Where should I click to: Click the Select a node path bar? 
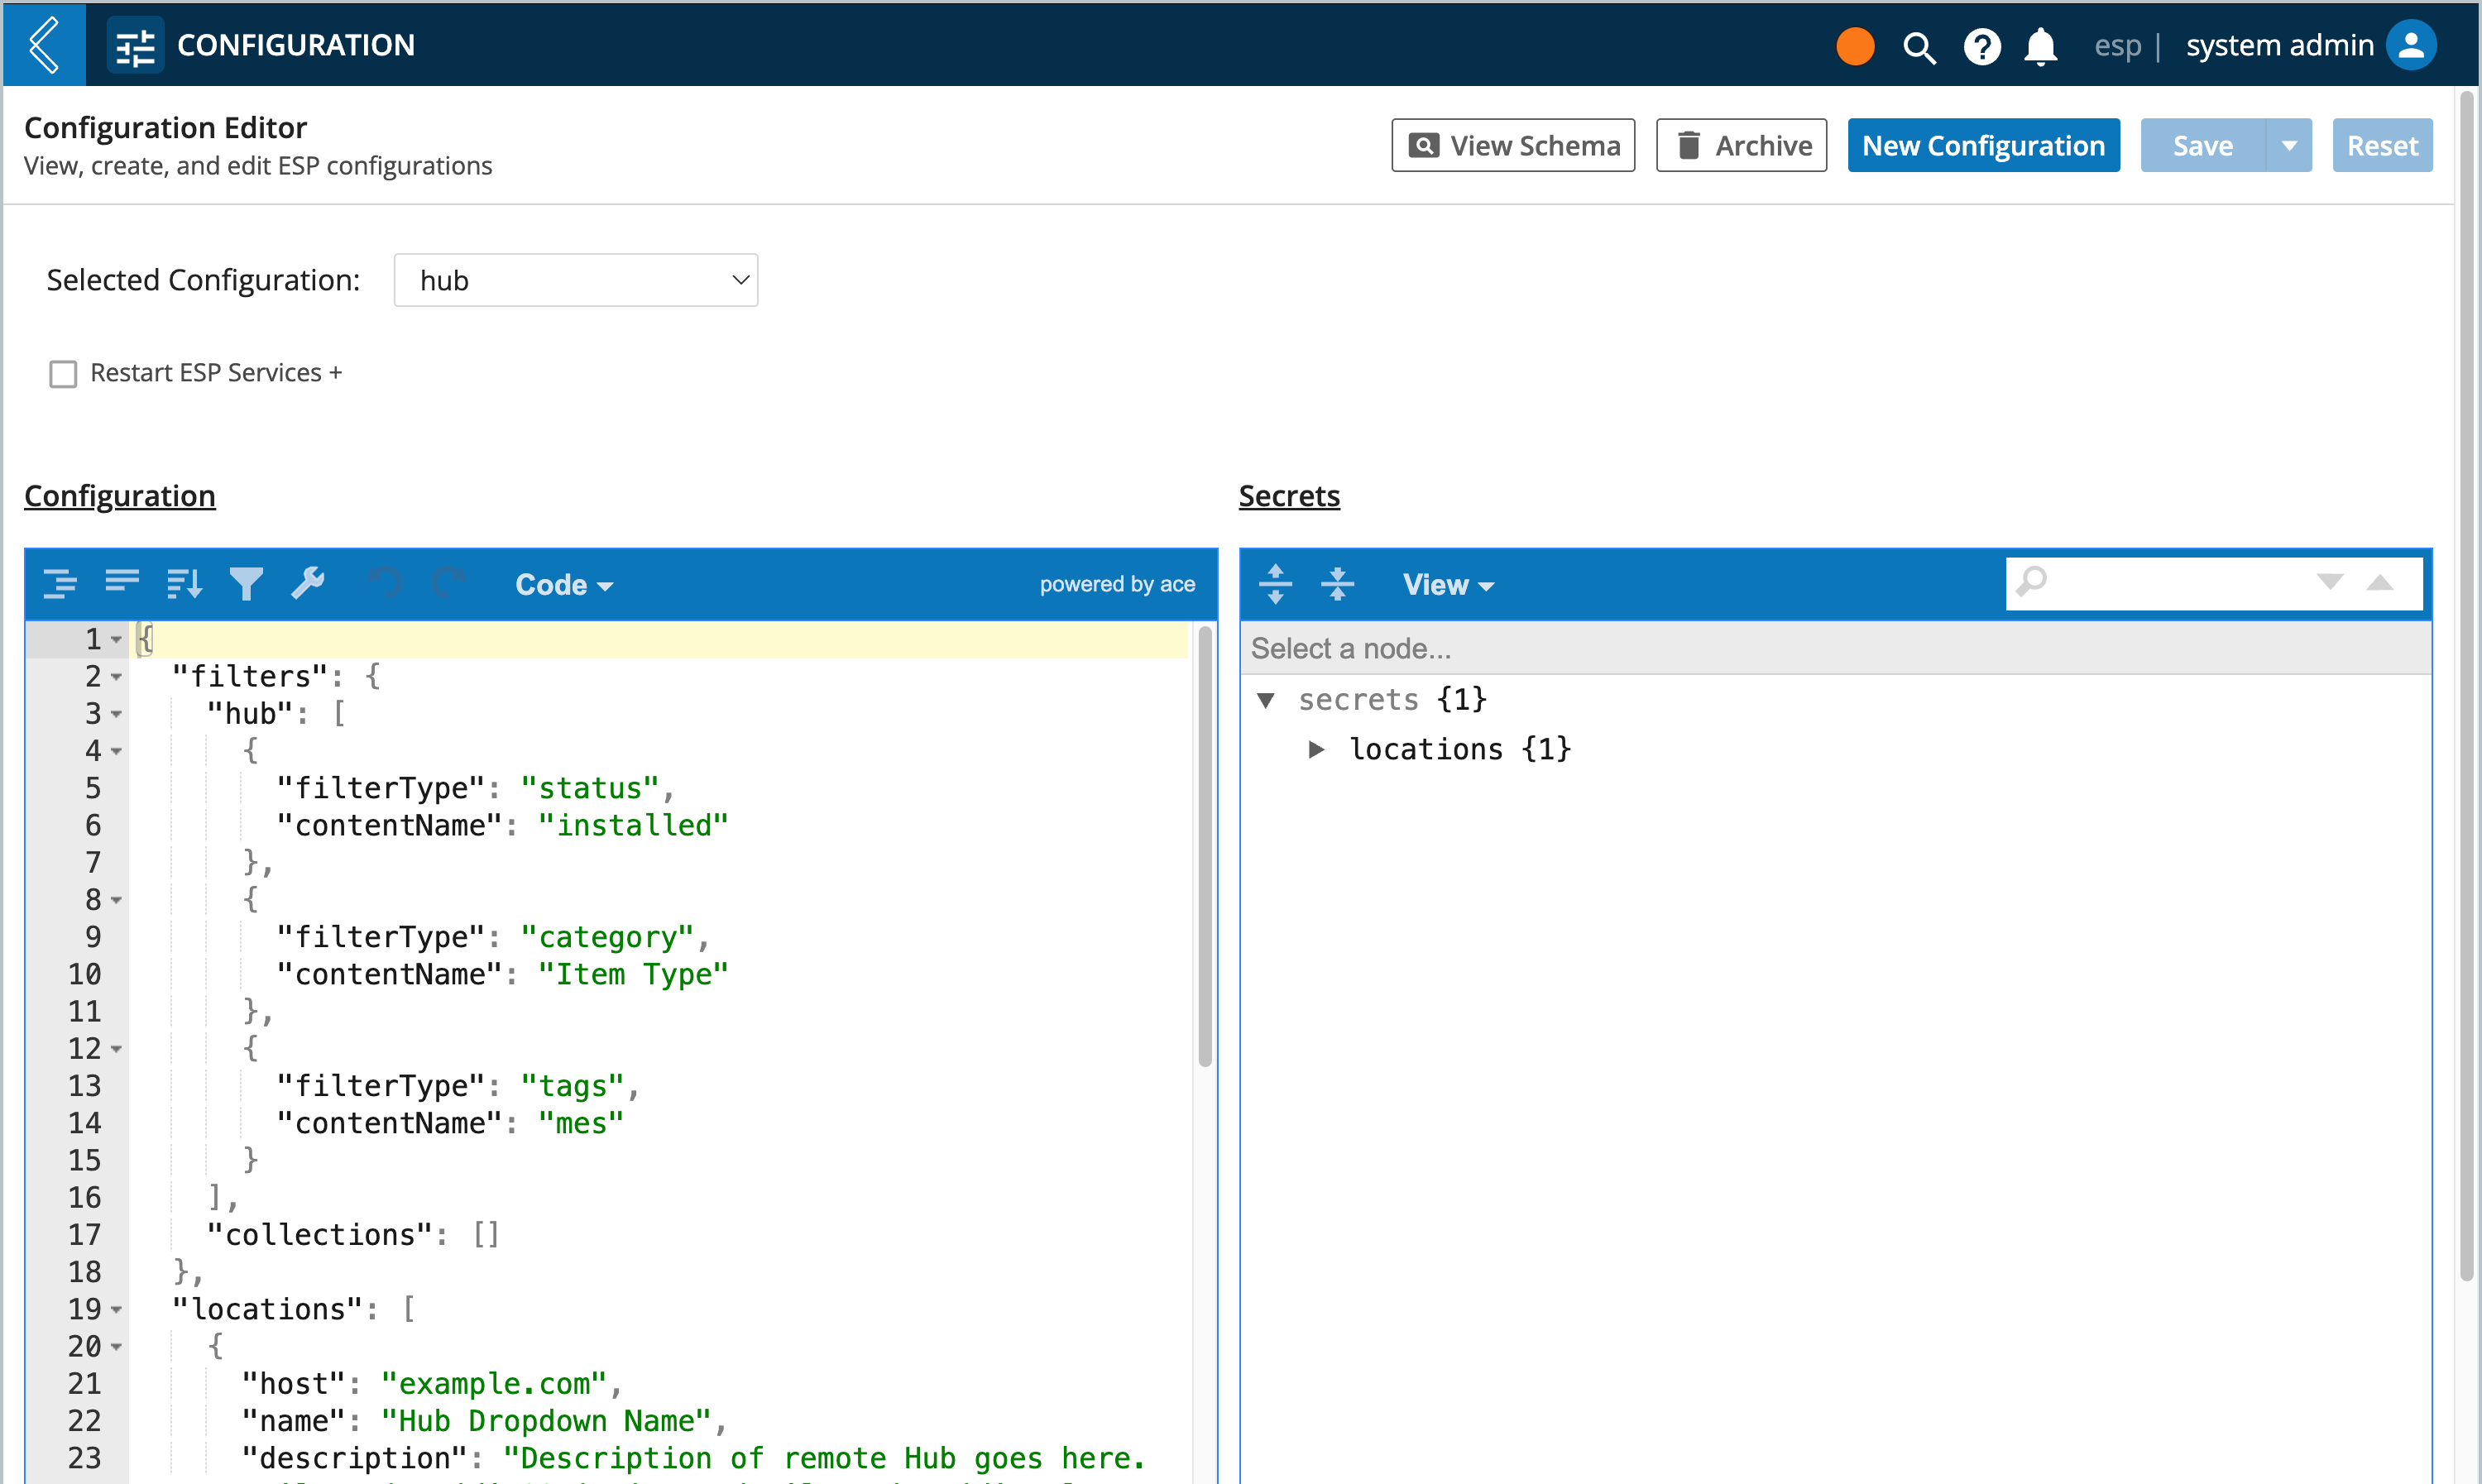click(x=1835, y=648)
